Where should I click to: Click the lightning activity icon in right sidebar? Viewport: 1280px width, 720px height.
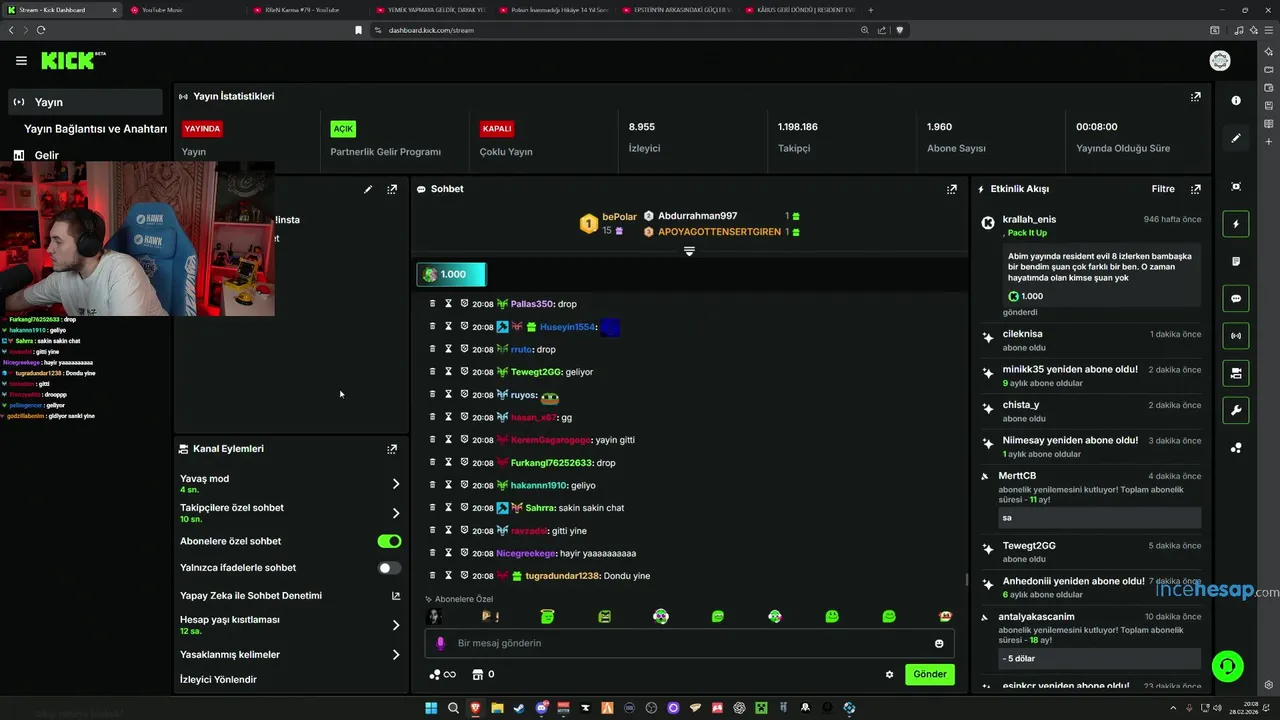click(x=1236, y=224)
